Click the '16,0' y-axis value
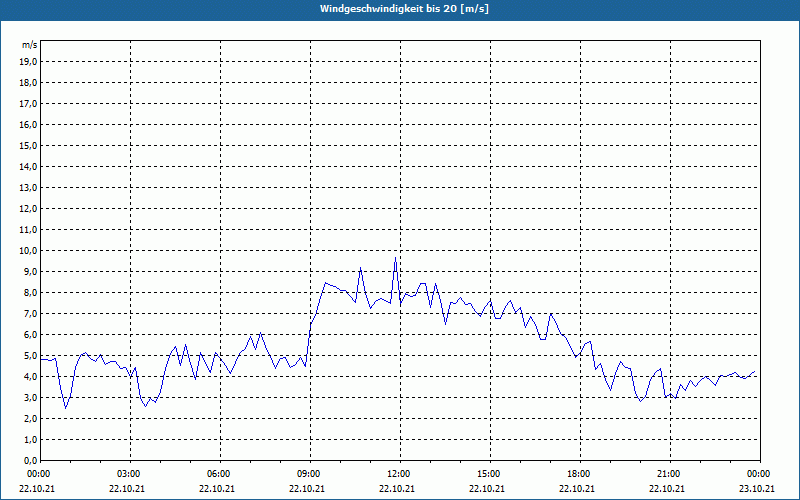Viewport: 800px width, 500px height. [x=29, y=124]
